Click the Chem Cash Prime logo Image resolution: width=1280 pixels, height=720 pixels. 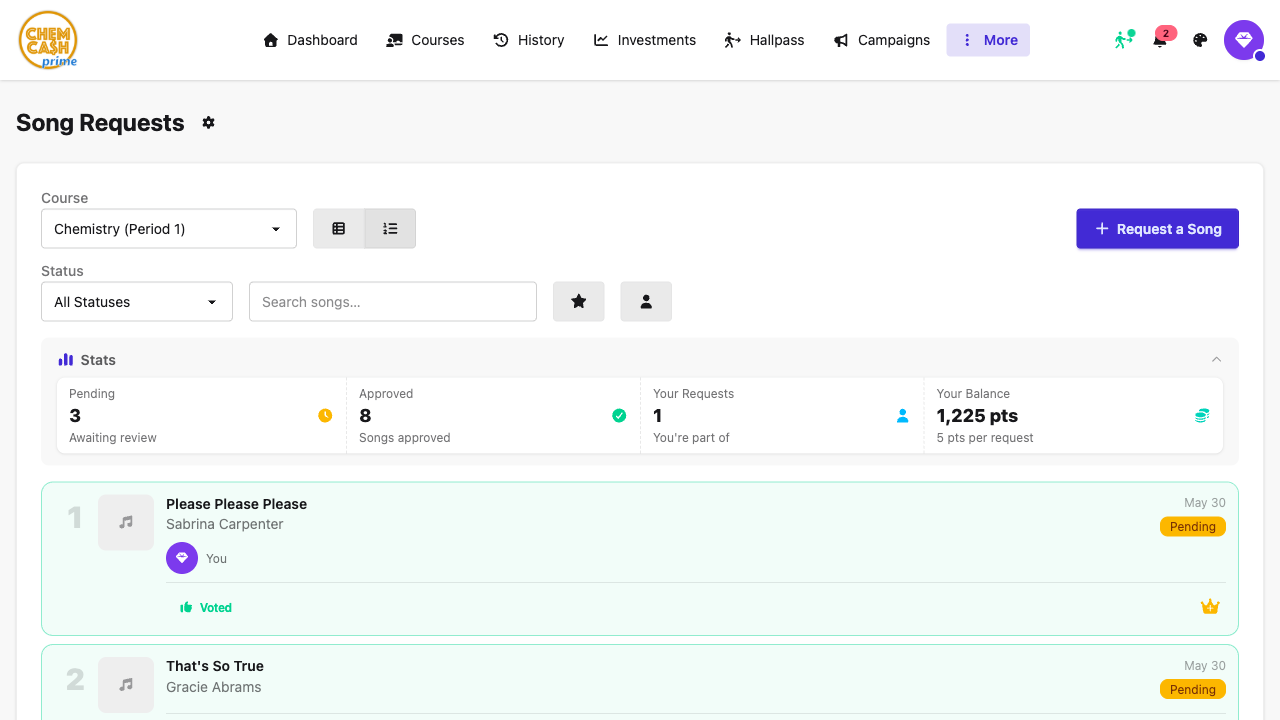[x=48, y=40]
